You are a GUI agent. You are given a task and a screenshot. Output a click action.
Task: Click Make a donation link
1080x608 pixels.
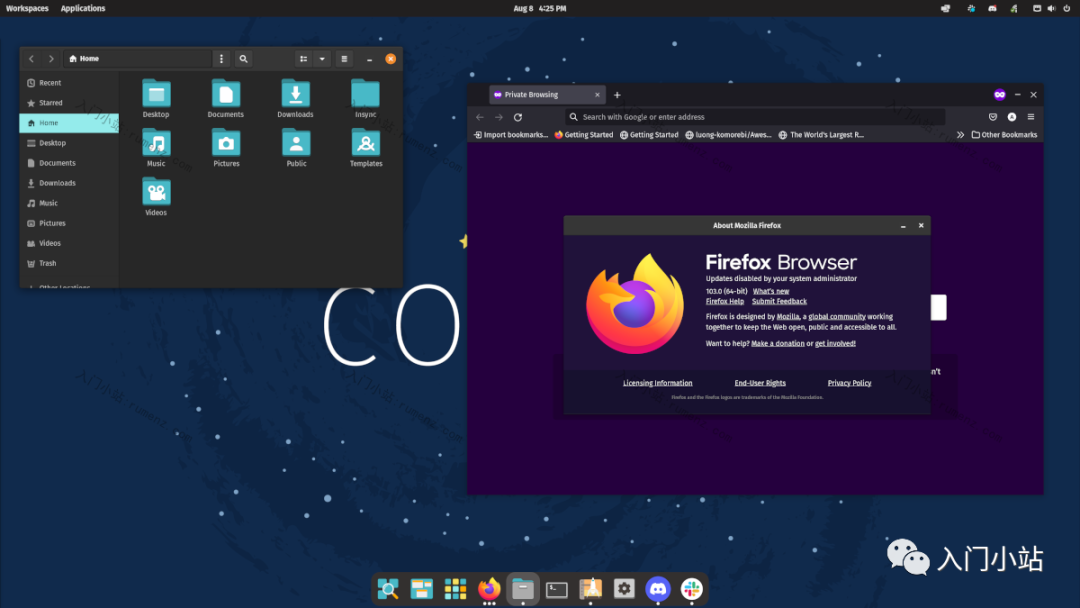(778, 344)
